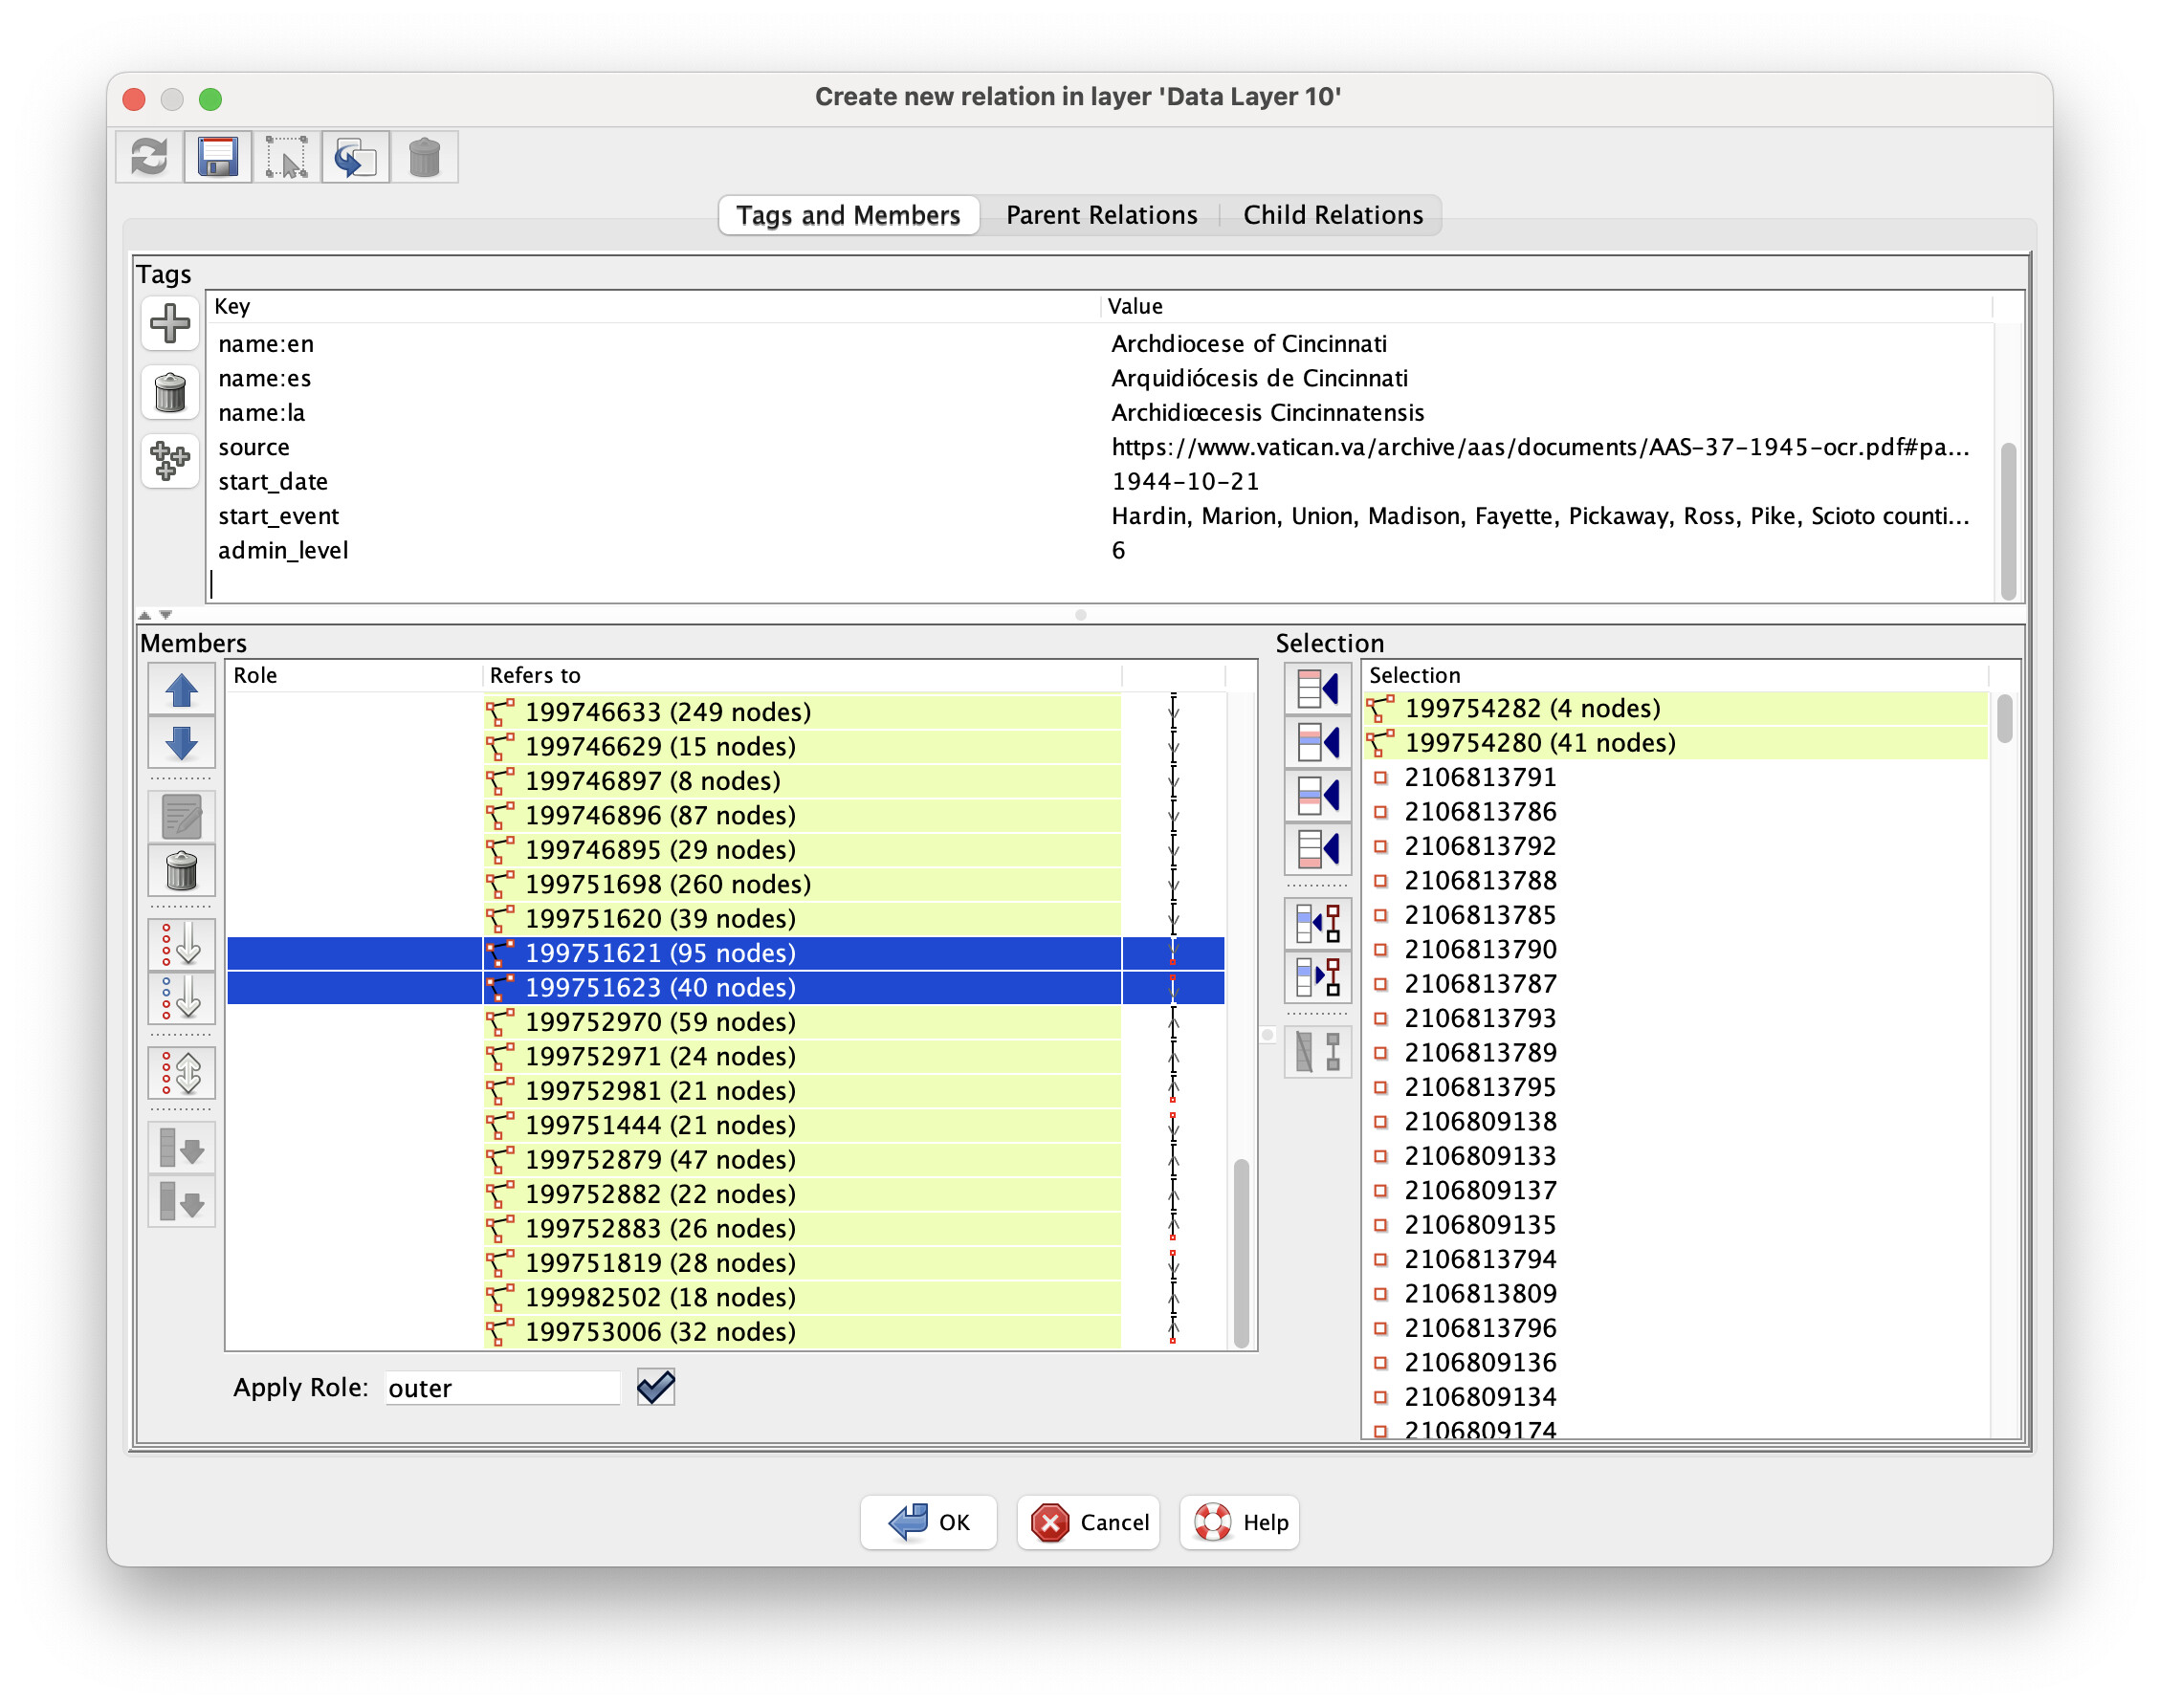This screenshot has width=2160, height=1708.
Task: Open the Child Relations tab
Action: (x=1332, y=215)
